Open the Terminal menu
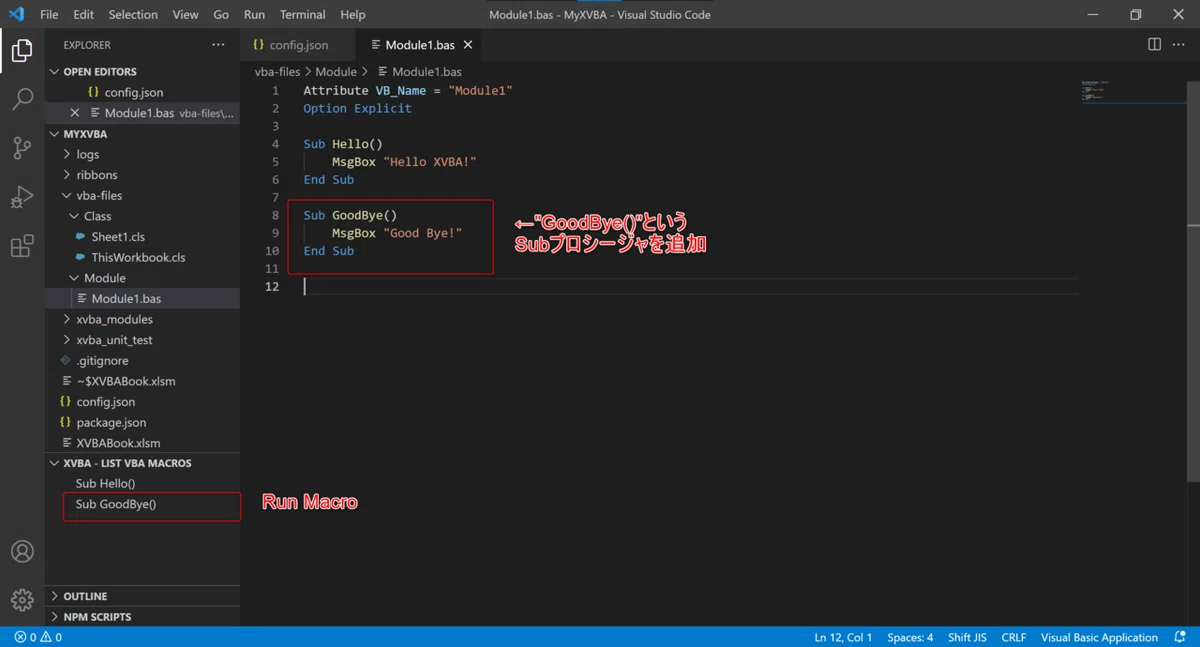The height and width of the screenshot is (647, 1200). pyautogui.click(x=302, y=15)
